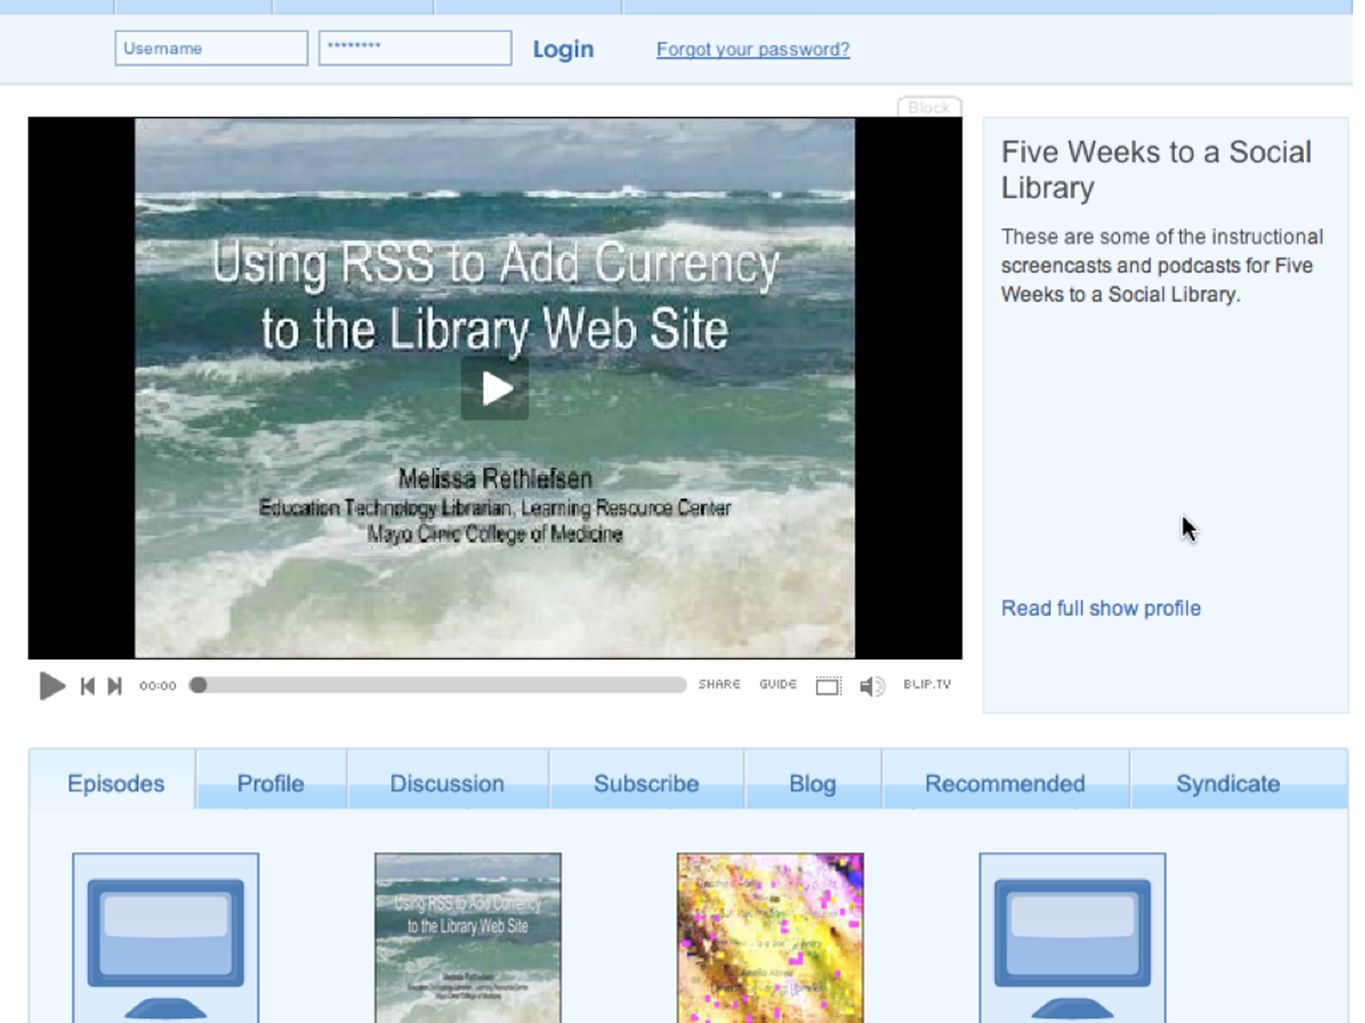The height and width of the screenshot is (1023, 1365).
Task: Open the Using RSS episode thumbnail
Action: 468,938
